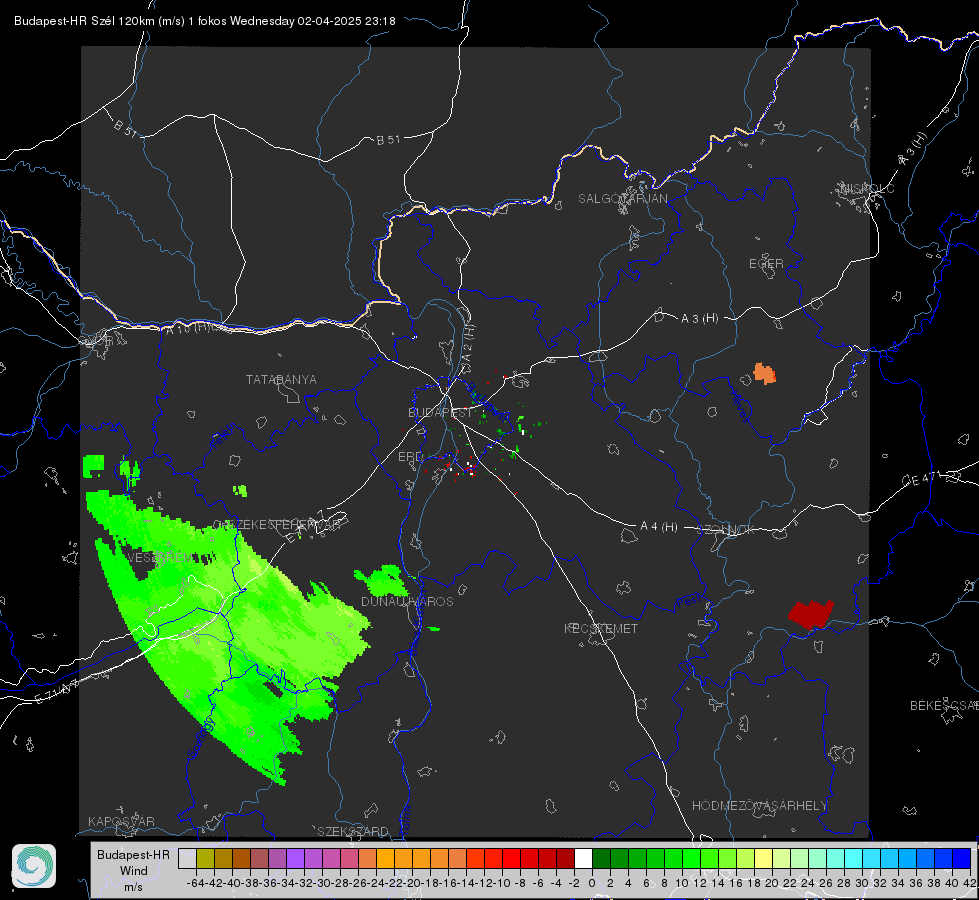Click the HÓDMEZŐVÁSÁRHELY label
Viewport: 979px width, 900px height.
[x=759, y=806]
